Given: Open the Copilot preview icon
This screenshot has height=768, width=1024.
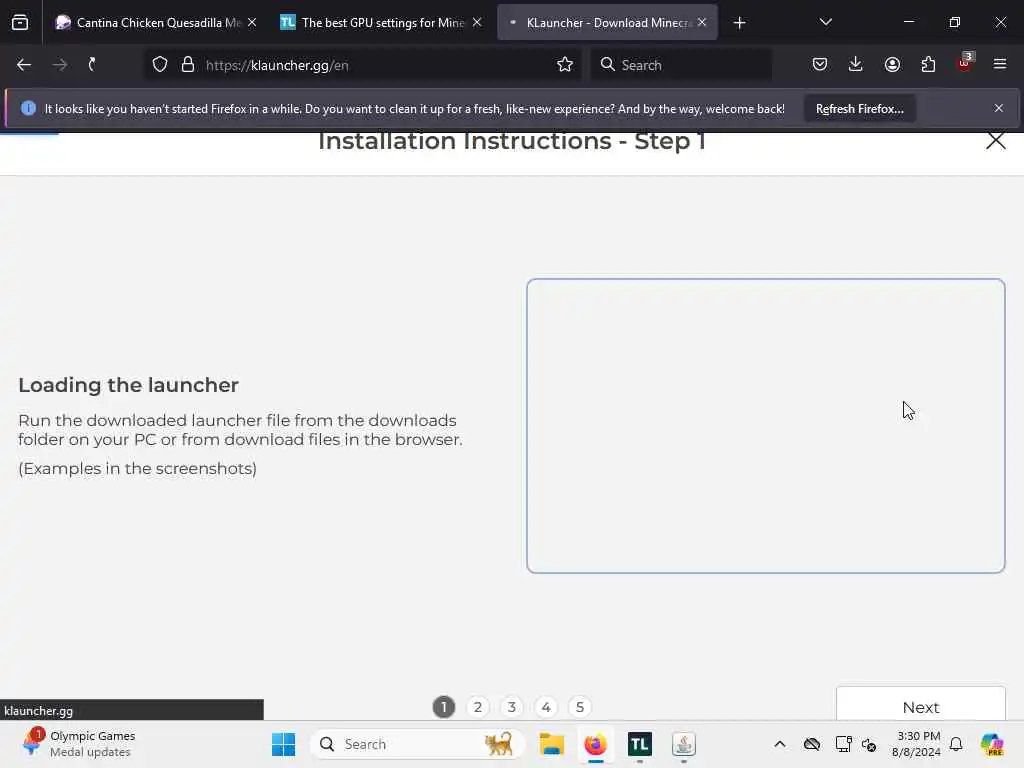Looking at the screenshot, I should pyautogui.click(x=992, y=744).
